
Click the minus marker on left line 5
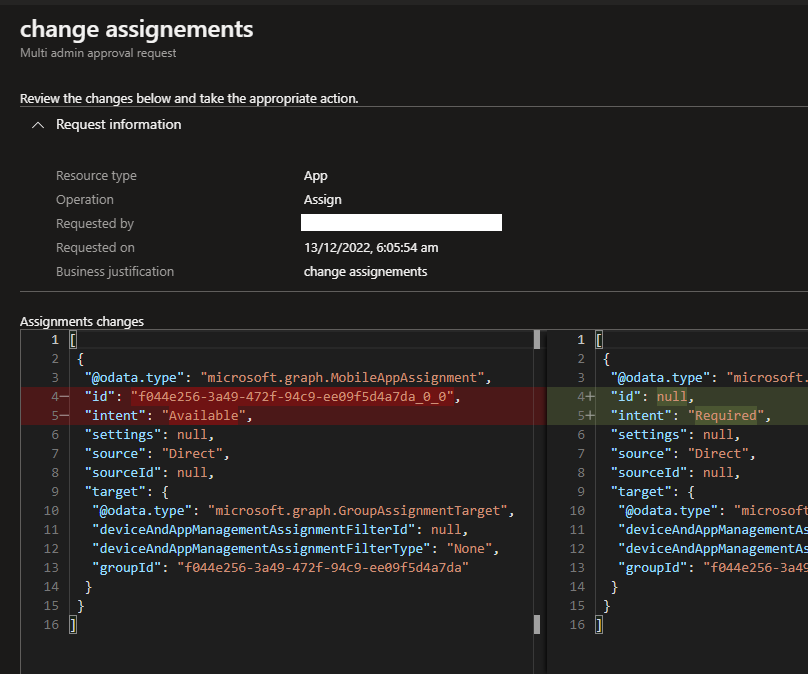(x=66, y=416)
